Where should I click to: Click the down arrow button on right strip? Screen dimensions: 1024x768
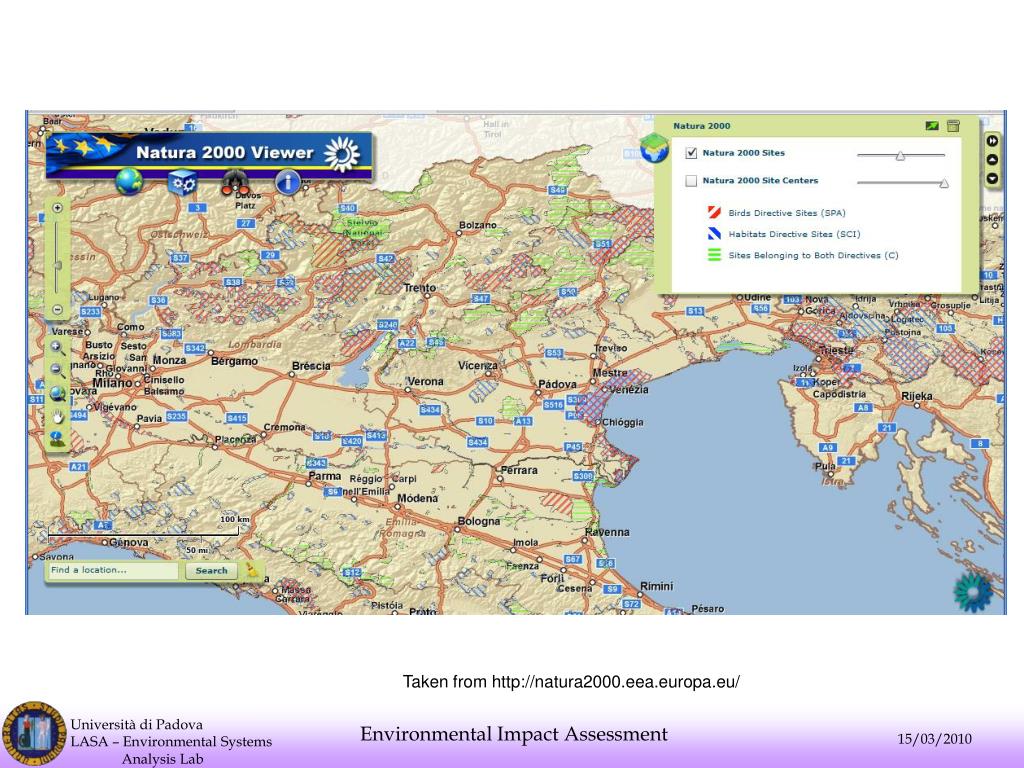(992, 178)
